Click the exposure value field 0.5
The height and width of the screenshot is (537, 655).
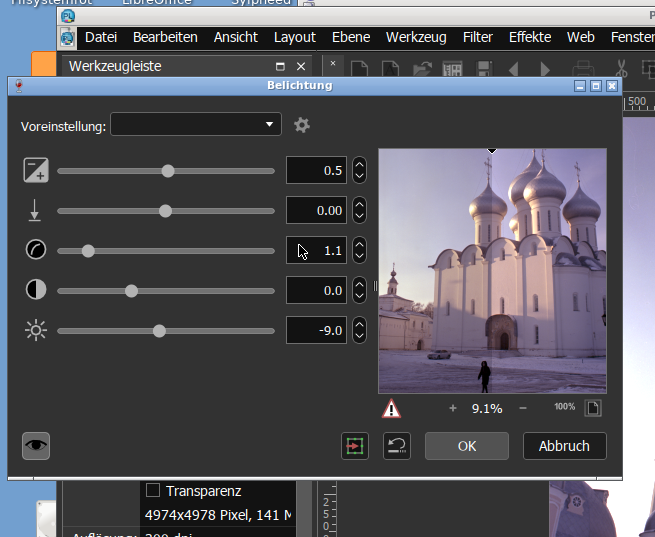tap(316, 170)
